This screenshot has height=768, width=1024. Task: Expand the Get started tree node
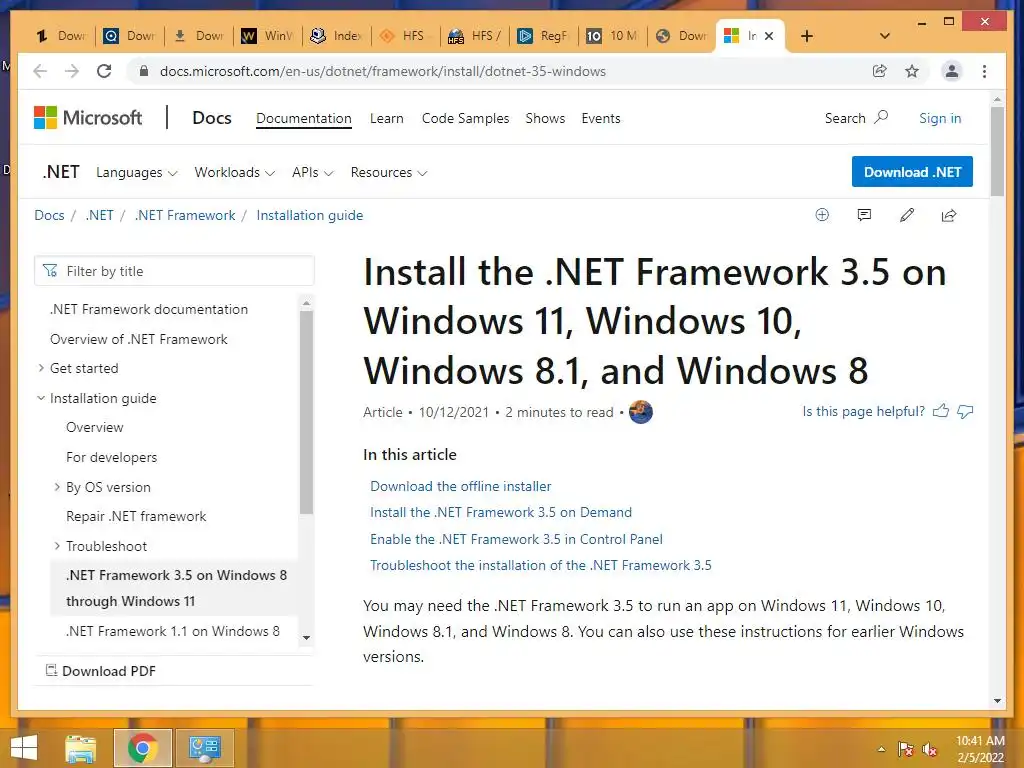[x=41, y=368]
